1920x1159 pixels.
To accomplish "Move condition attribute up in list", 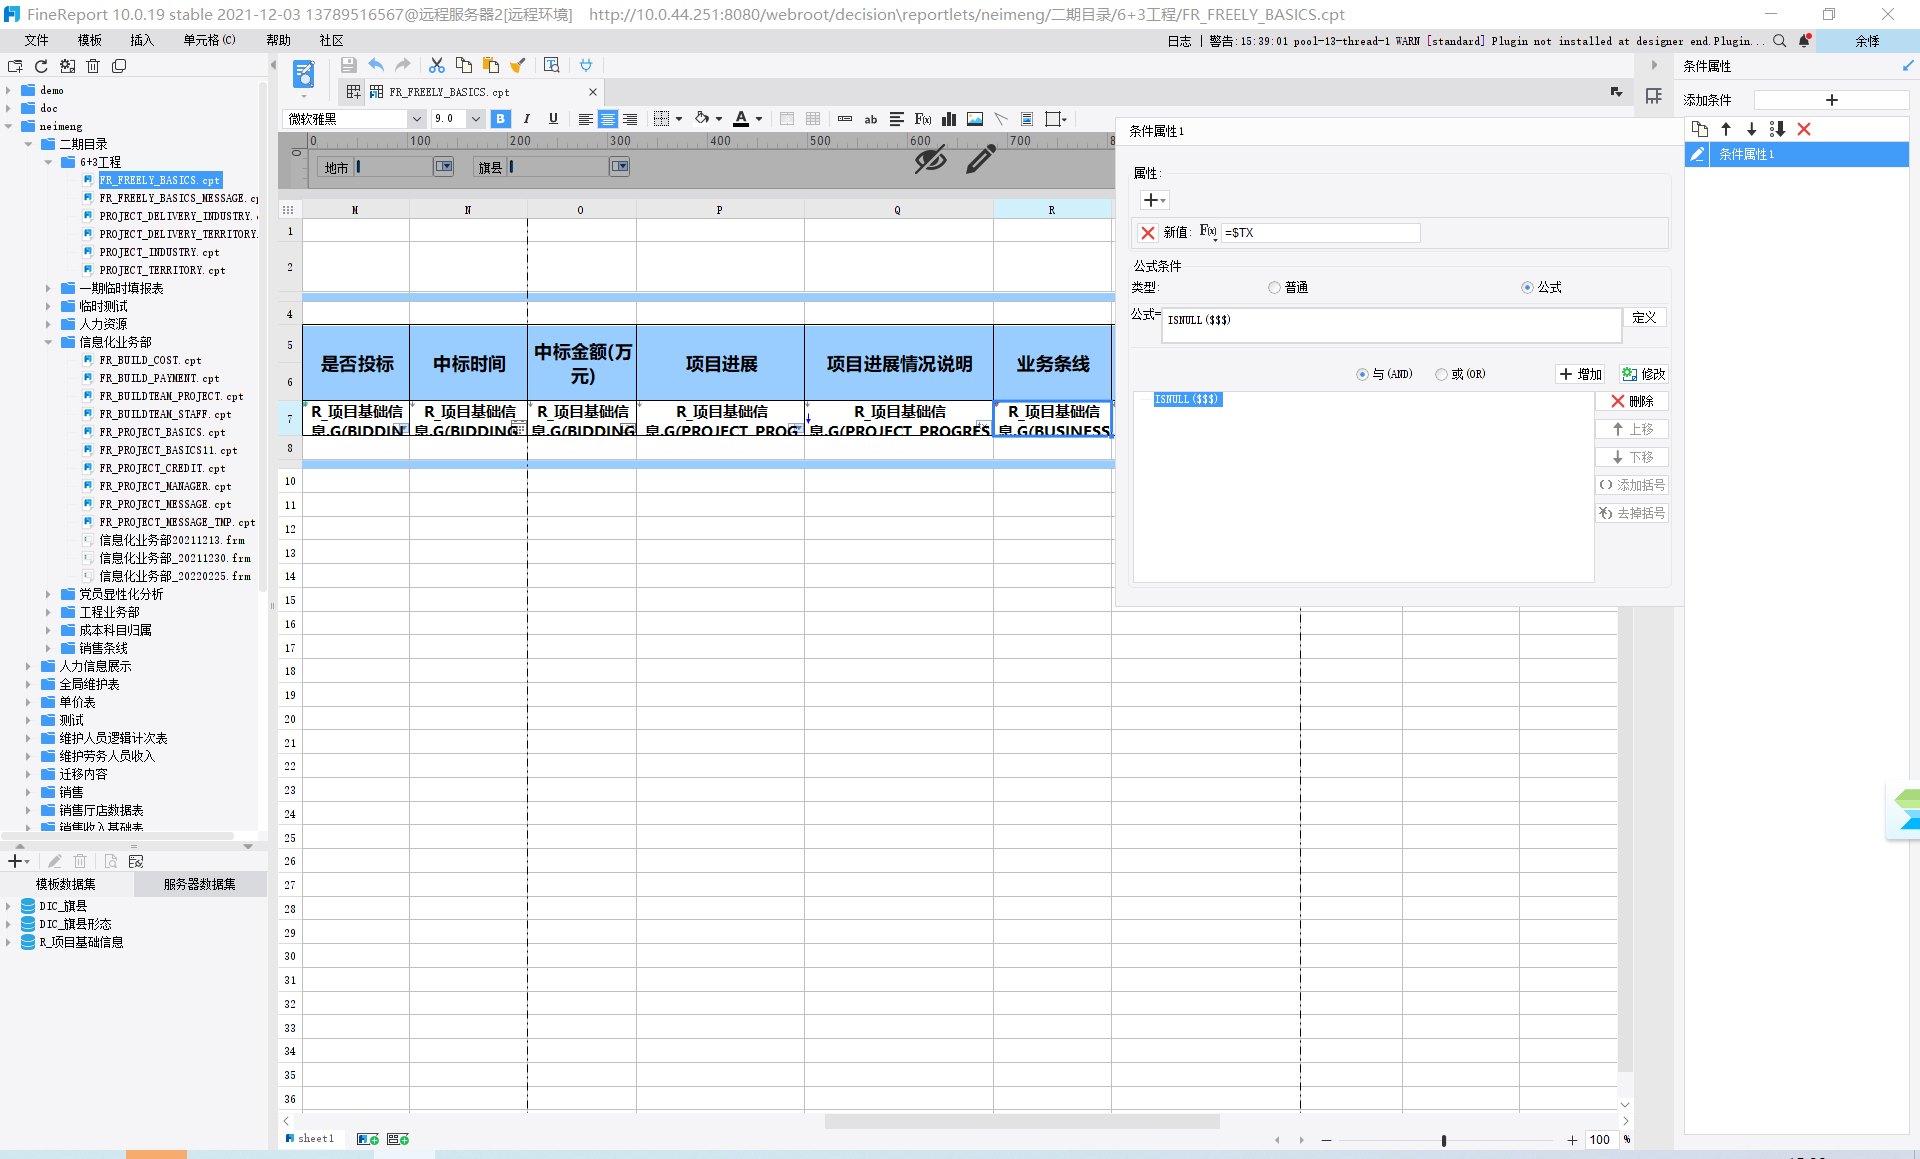I will (x=1726, y=129).
